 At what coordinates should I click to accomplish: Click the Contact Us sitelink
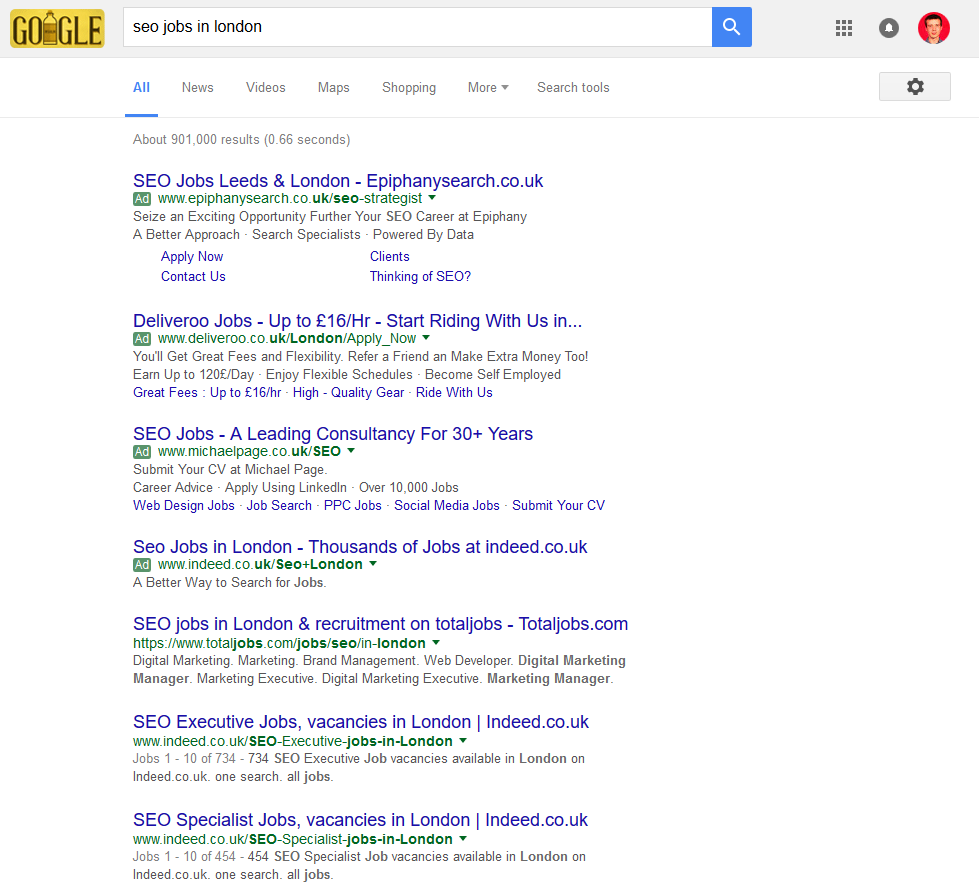[193, 277]
